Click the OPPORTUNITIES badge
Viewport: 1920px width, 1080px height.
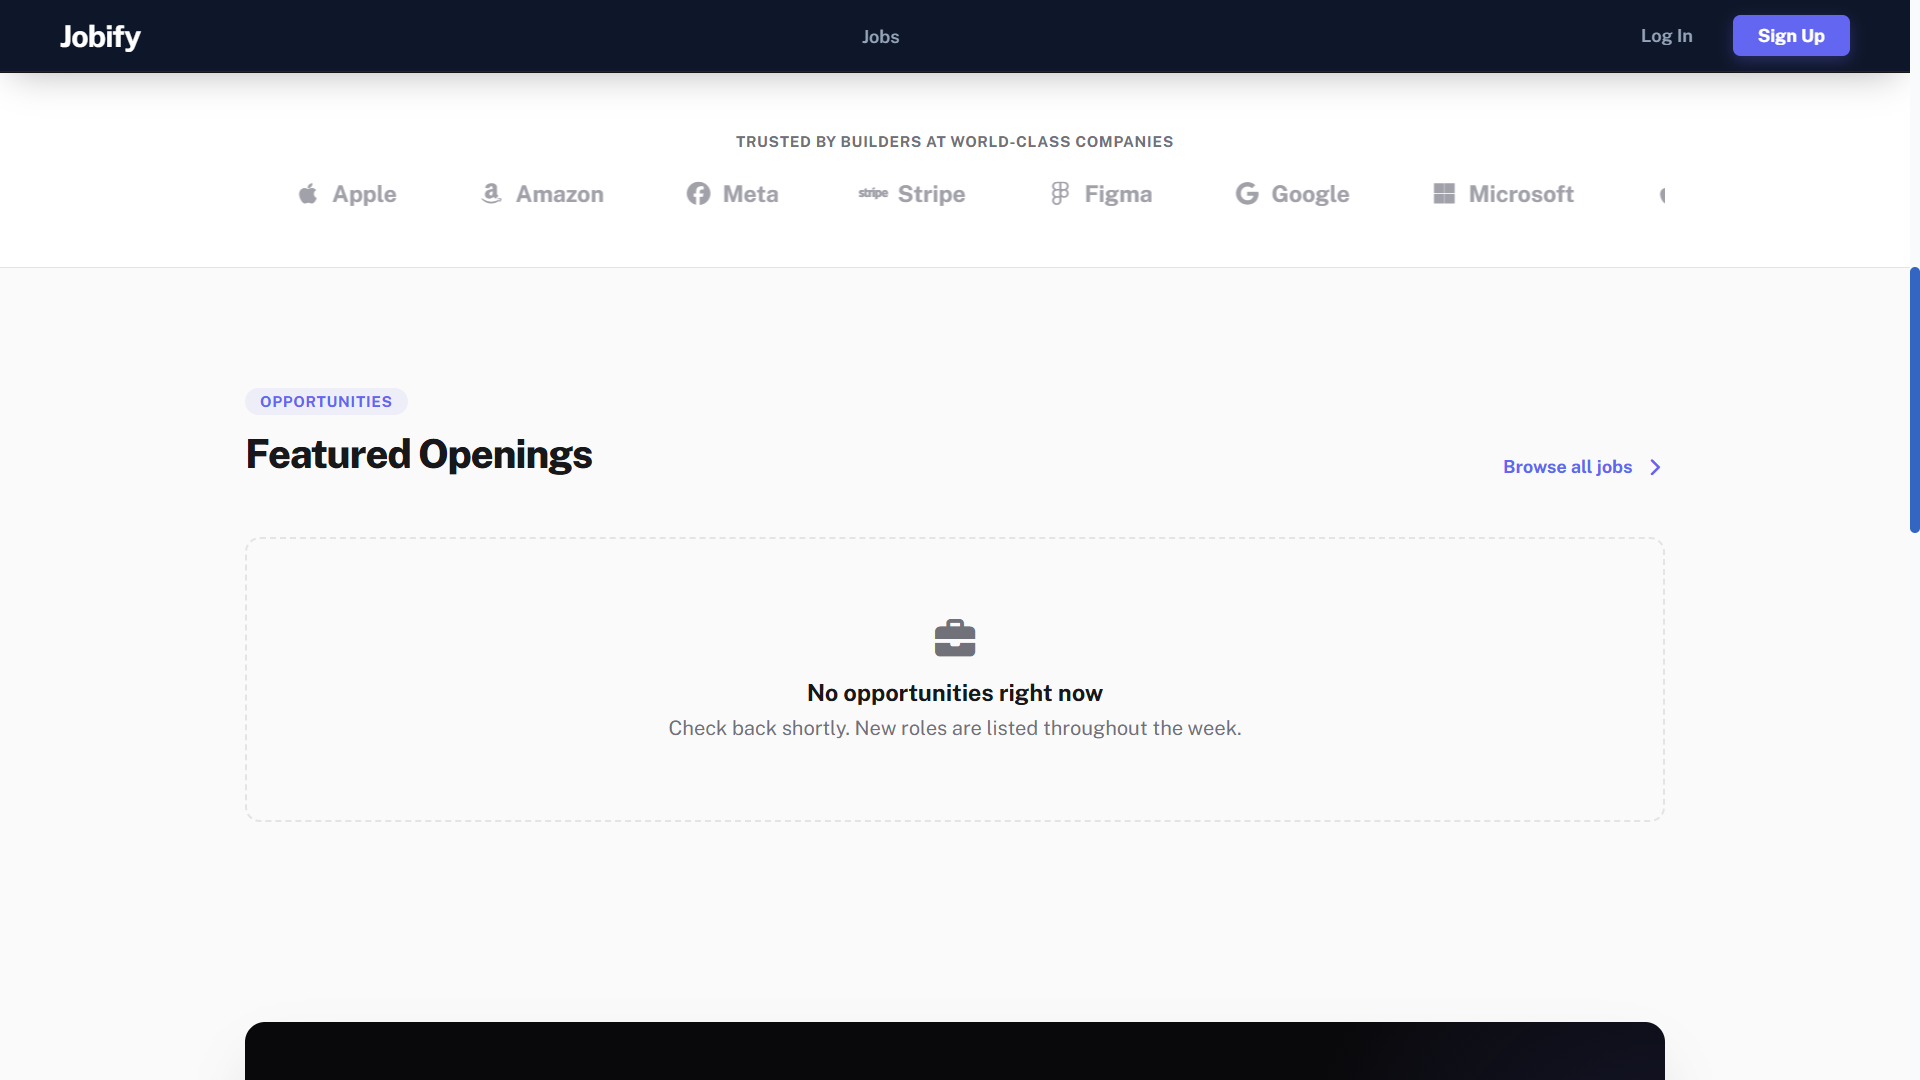point(326,401)
